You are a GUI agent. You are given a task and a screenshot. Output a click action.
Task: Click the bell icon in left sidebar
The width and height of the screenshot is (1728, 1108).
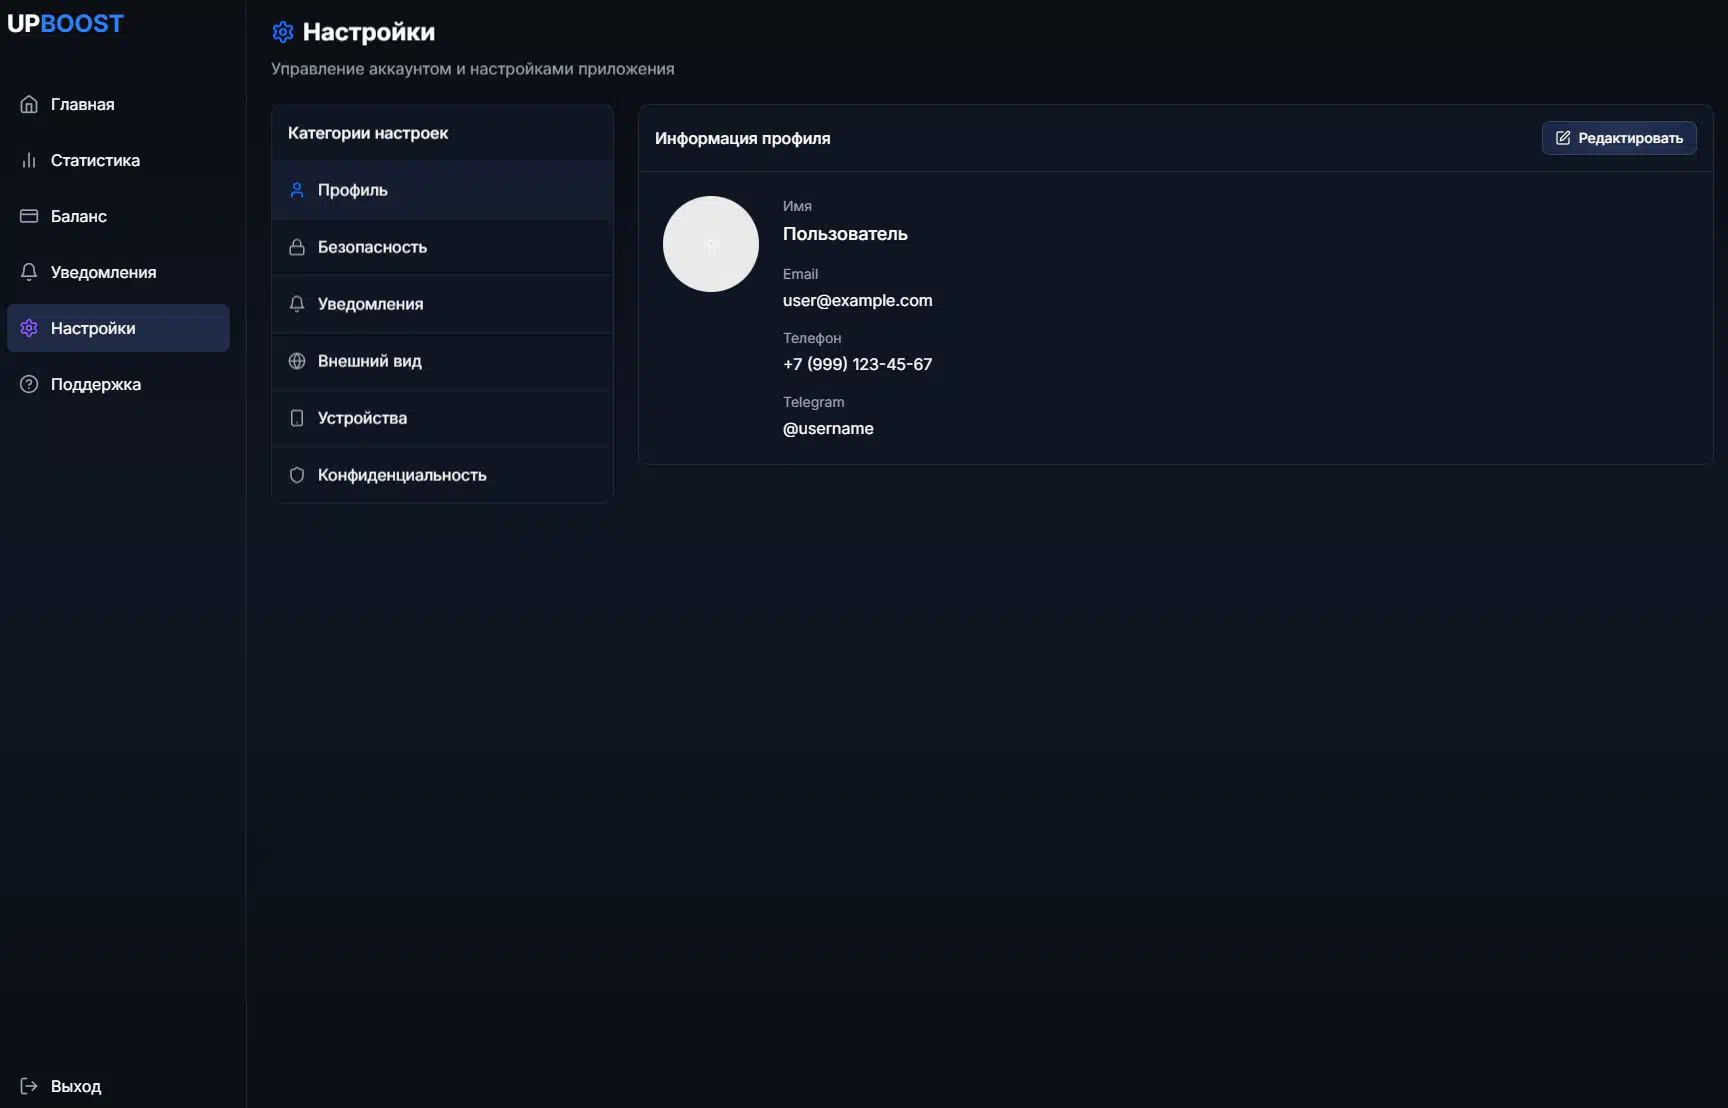tap(29, 272)
